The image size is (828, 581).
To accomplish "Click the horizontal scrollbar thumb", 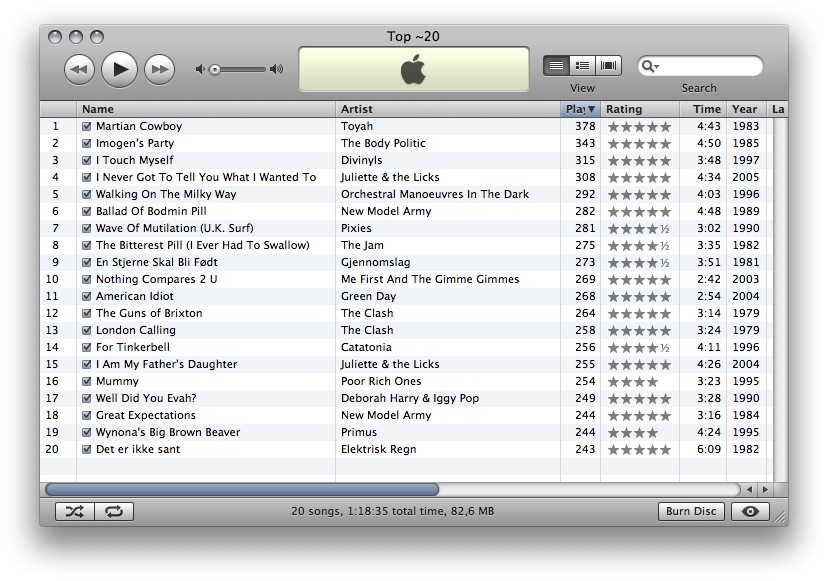I will pos(242,490).
